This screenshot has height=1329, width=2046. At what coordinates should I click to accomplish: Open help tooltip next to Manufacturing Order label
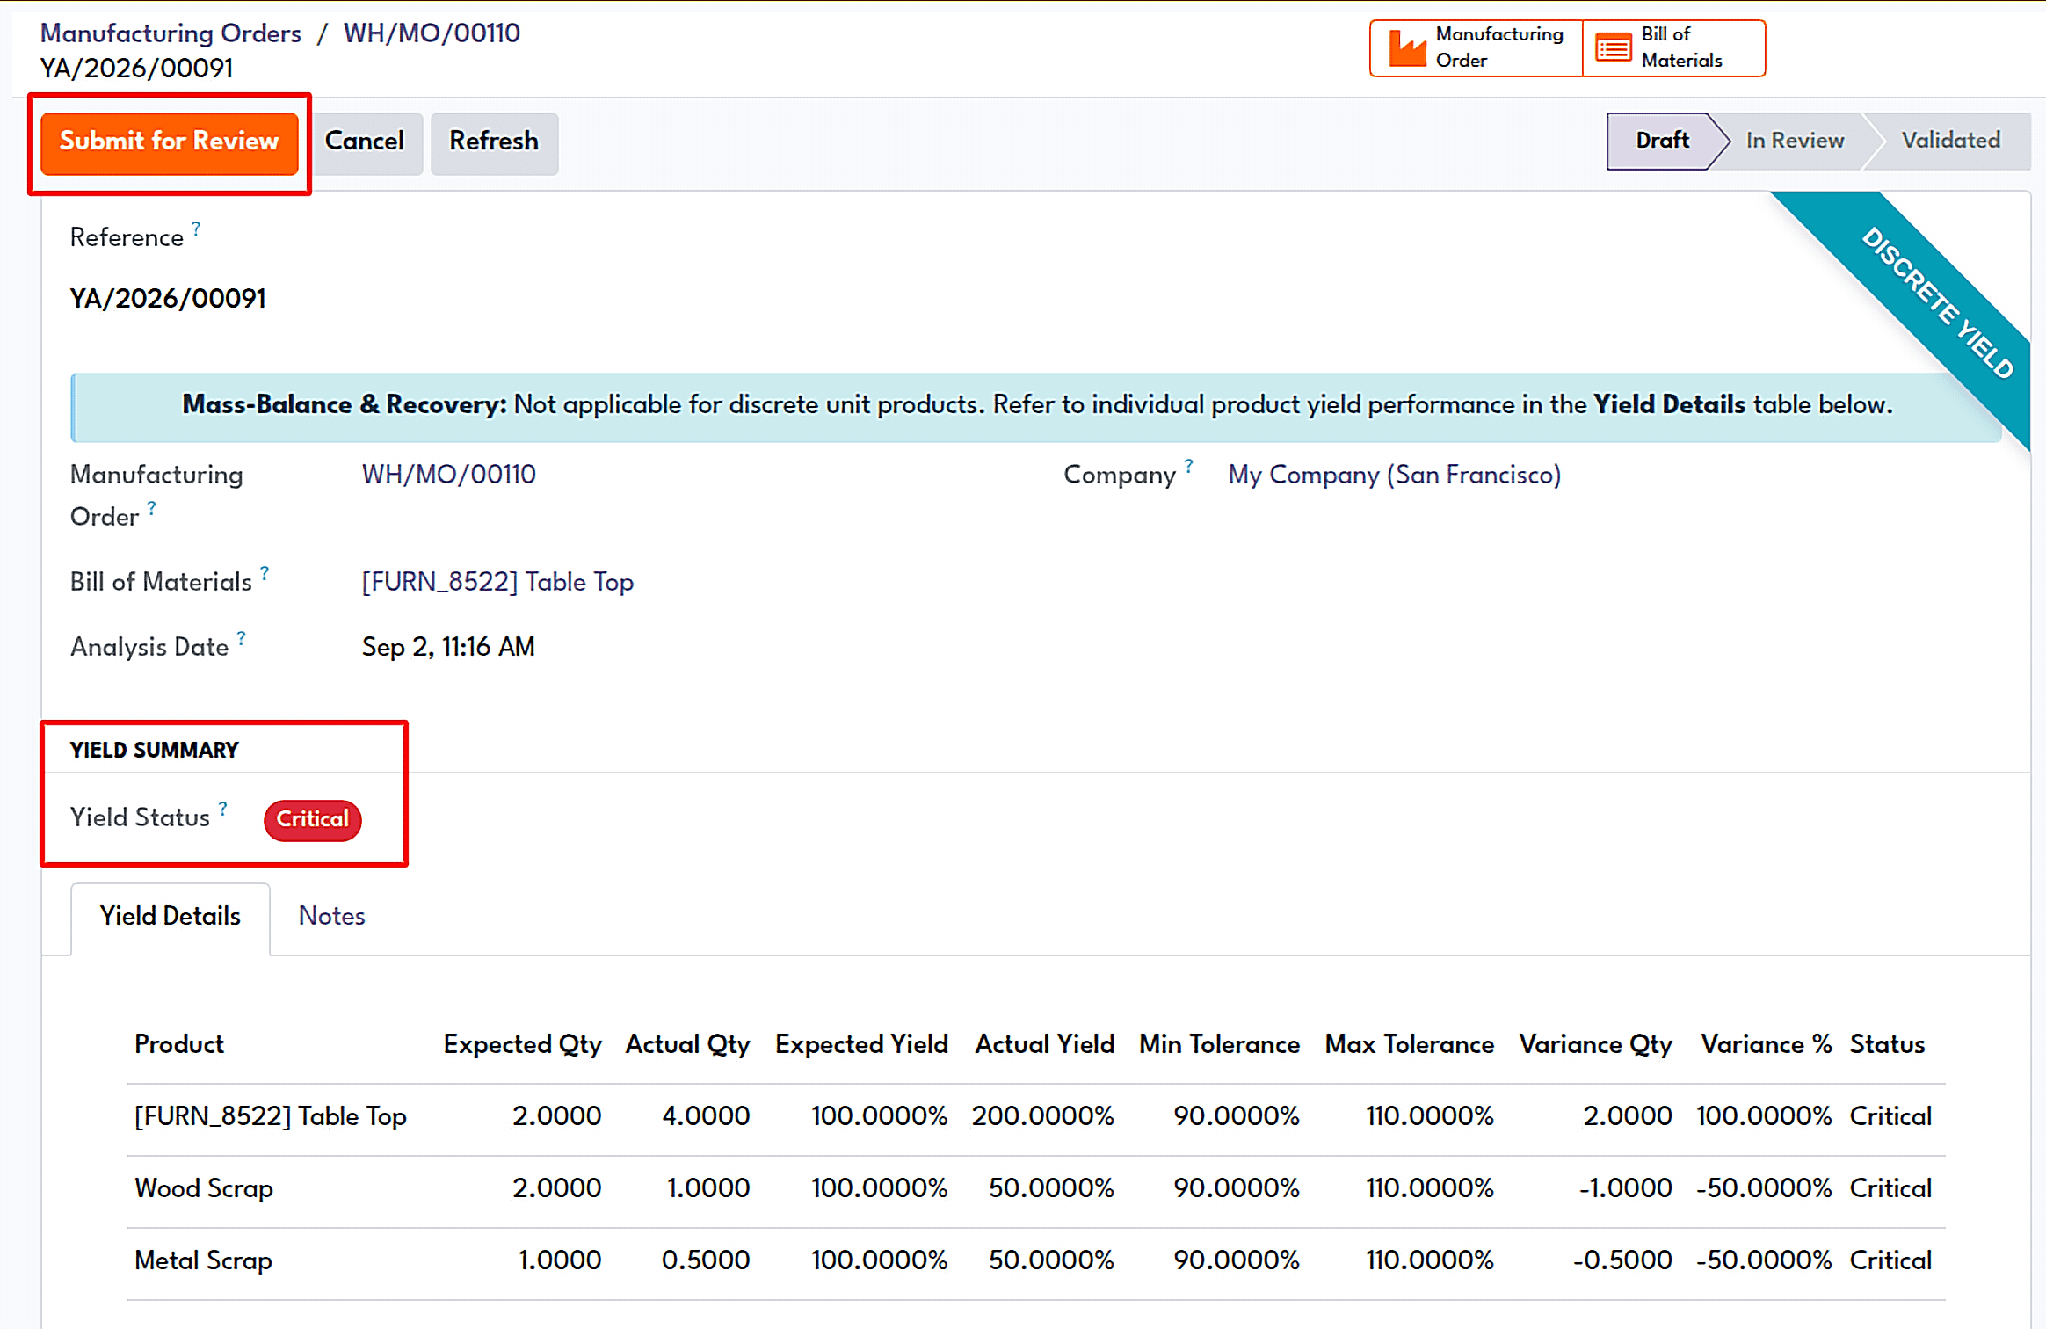(x=152, y=508)
